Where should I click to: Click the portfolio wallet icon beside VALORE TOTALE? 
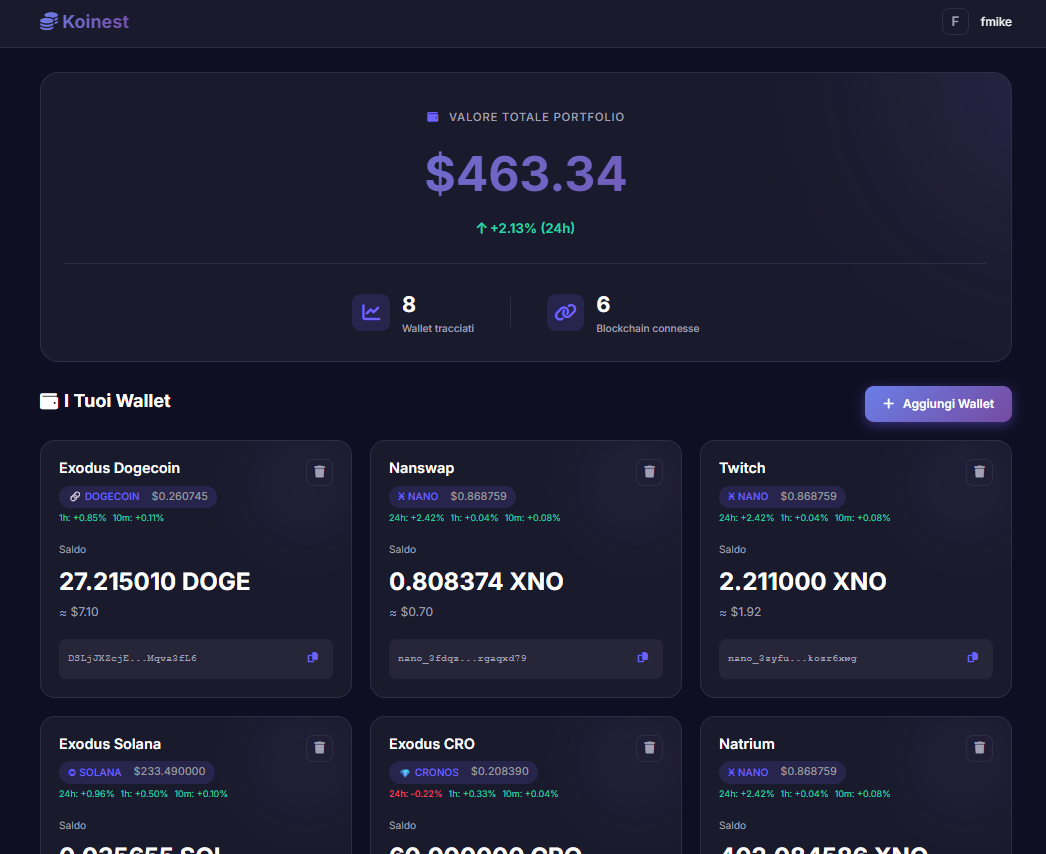point(432,117)
